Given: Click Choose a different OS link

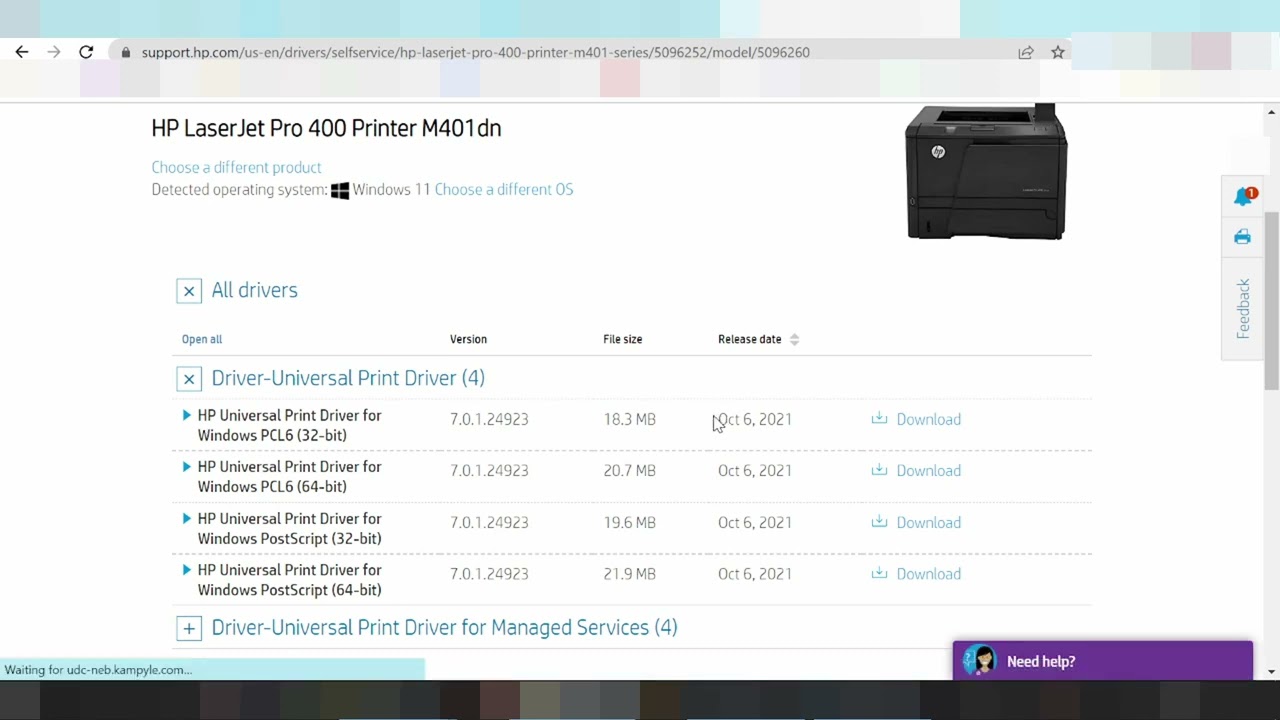Looking at the screenshot, I should [x=504, y=189].
